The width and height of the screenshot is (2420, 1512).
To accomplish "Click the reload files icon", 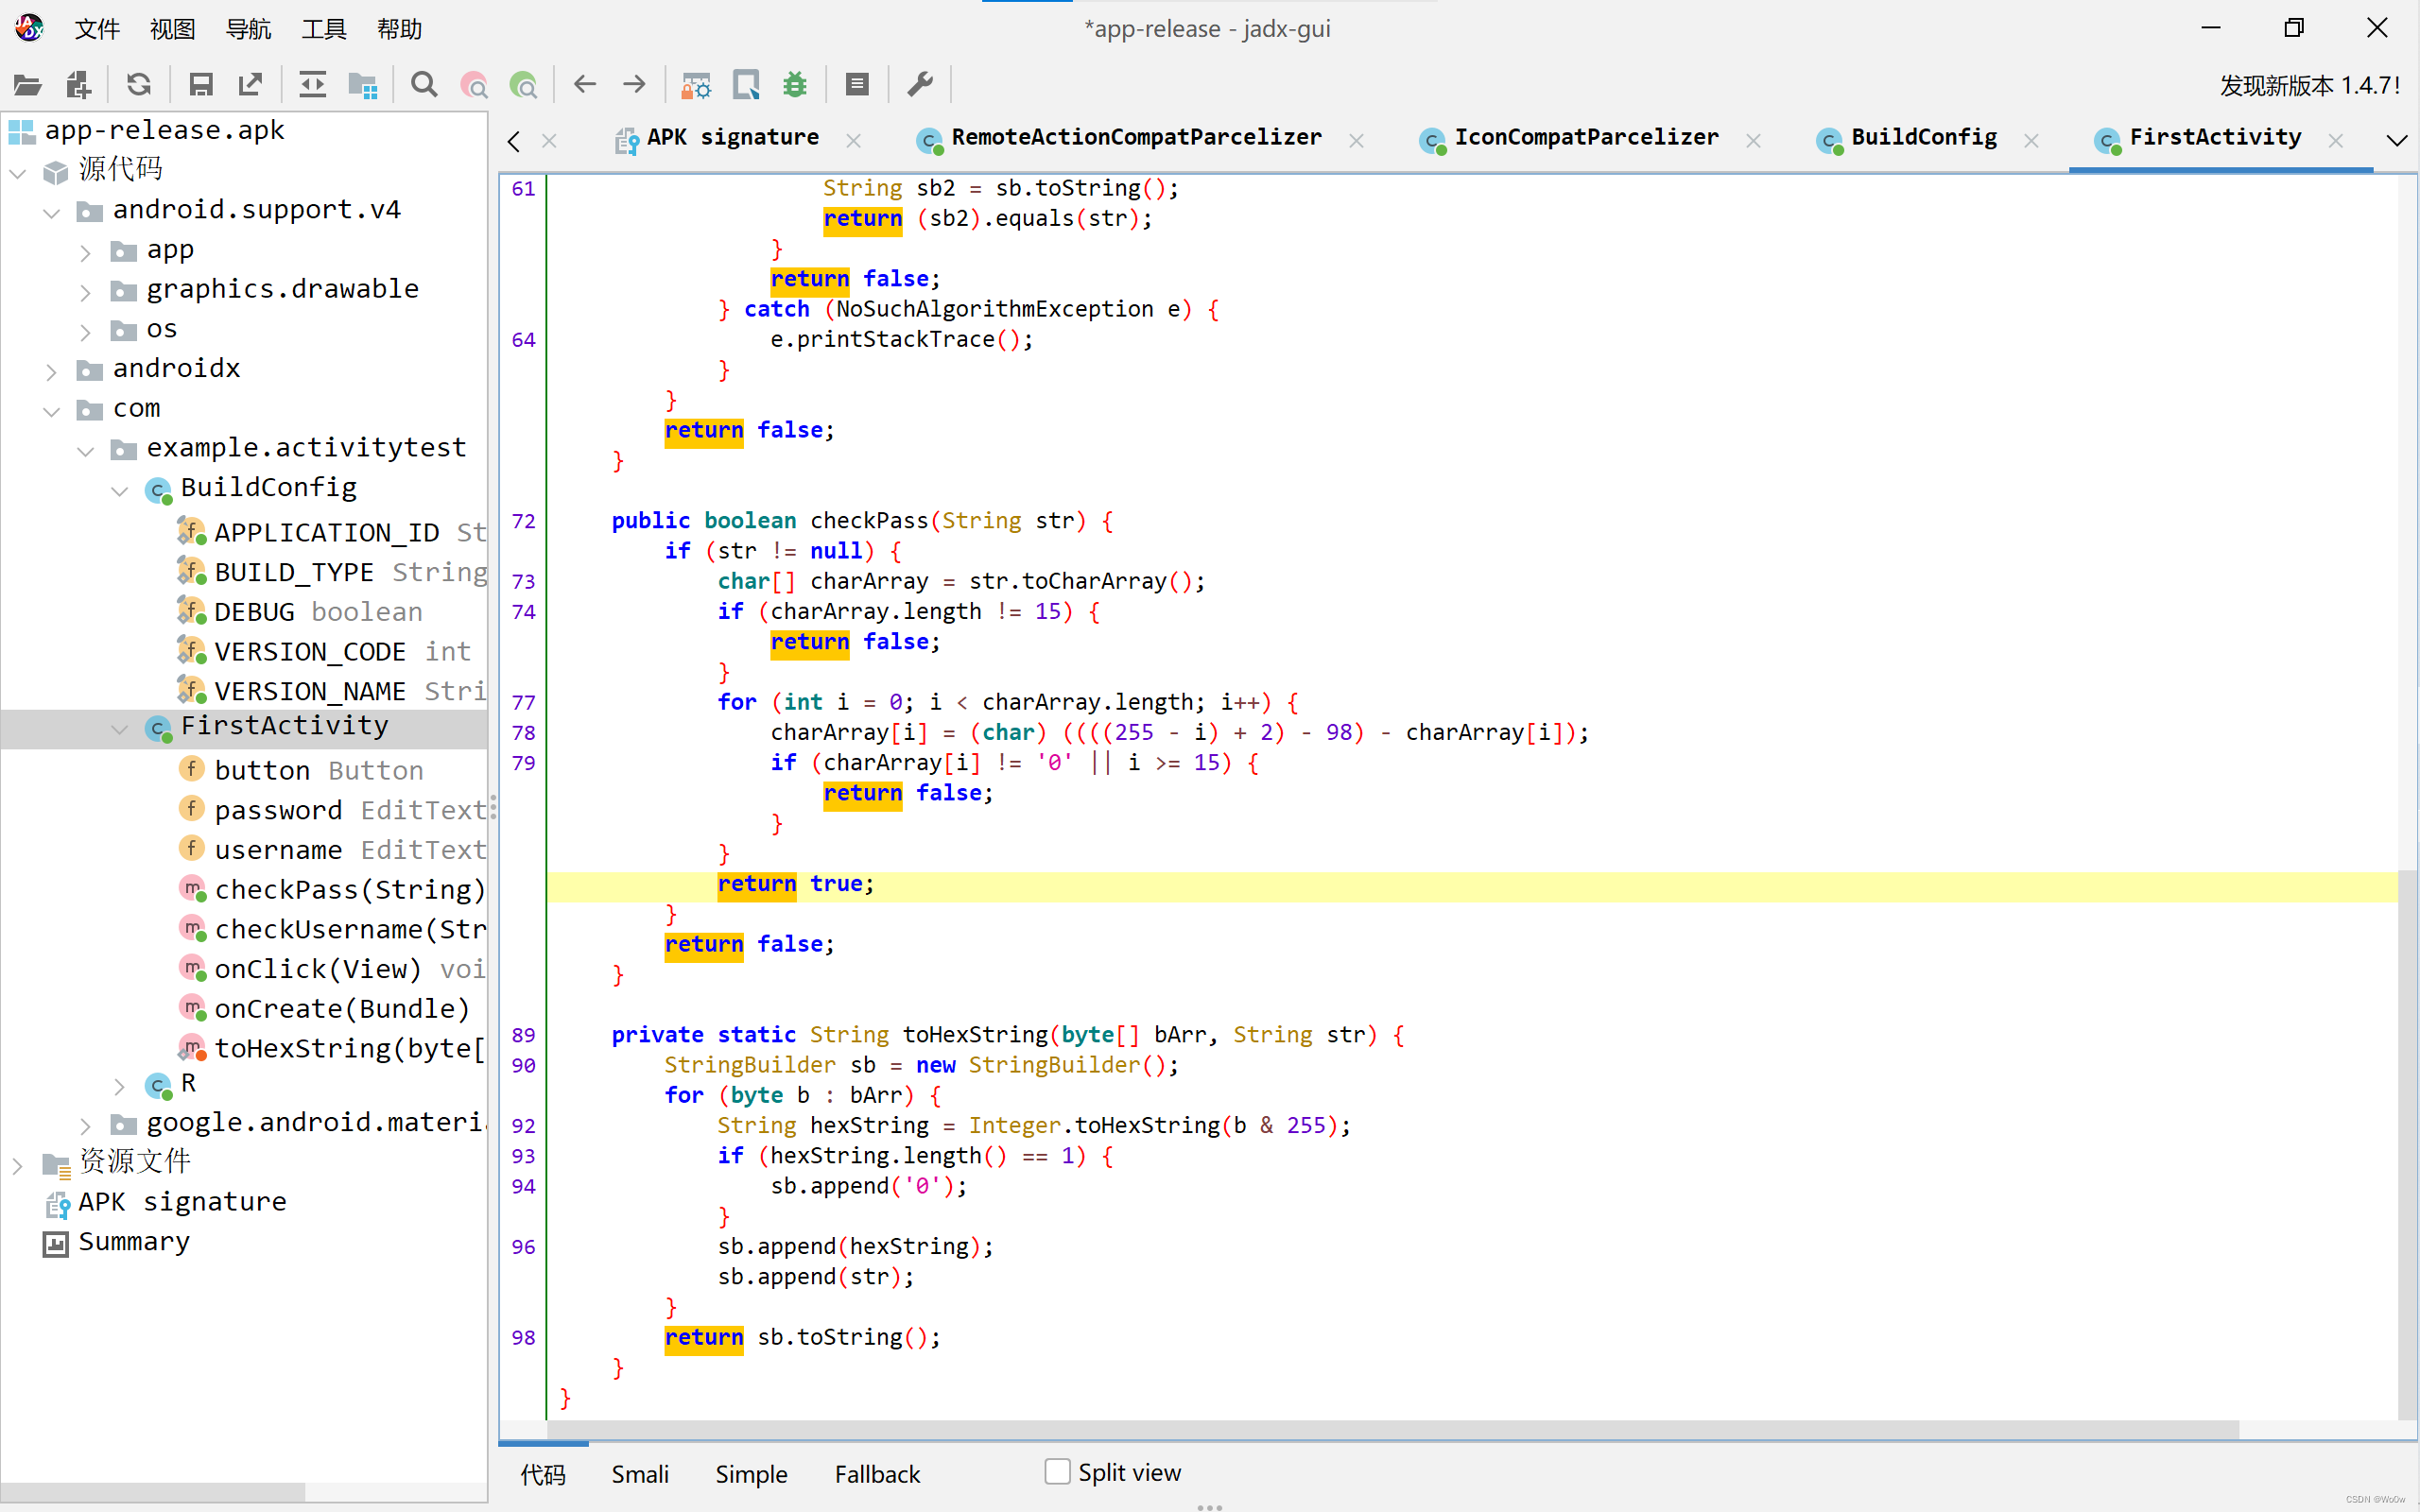I will (x=139, y=85).
